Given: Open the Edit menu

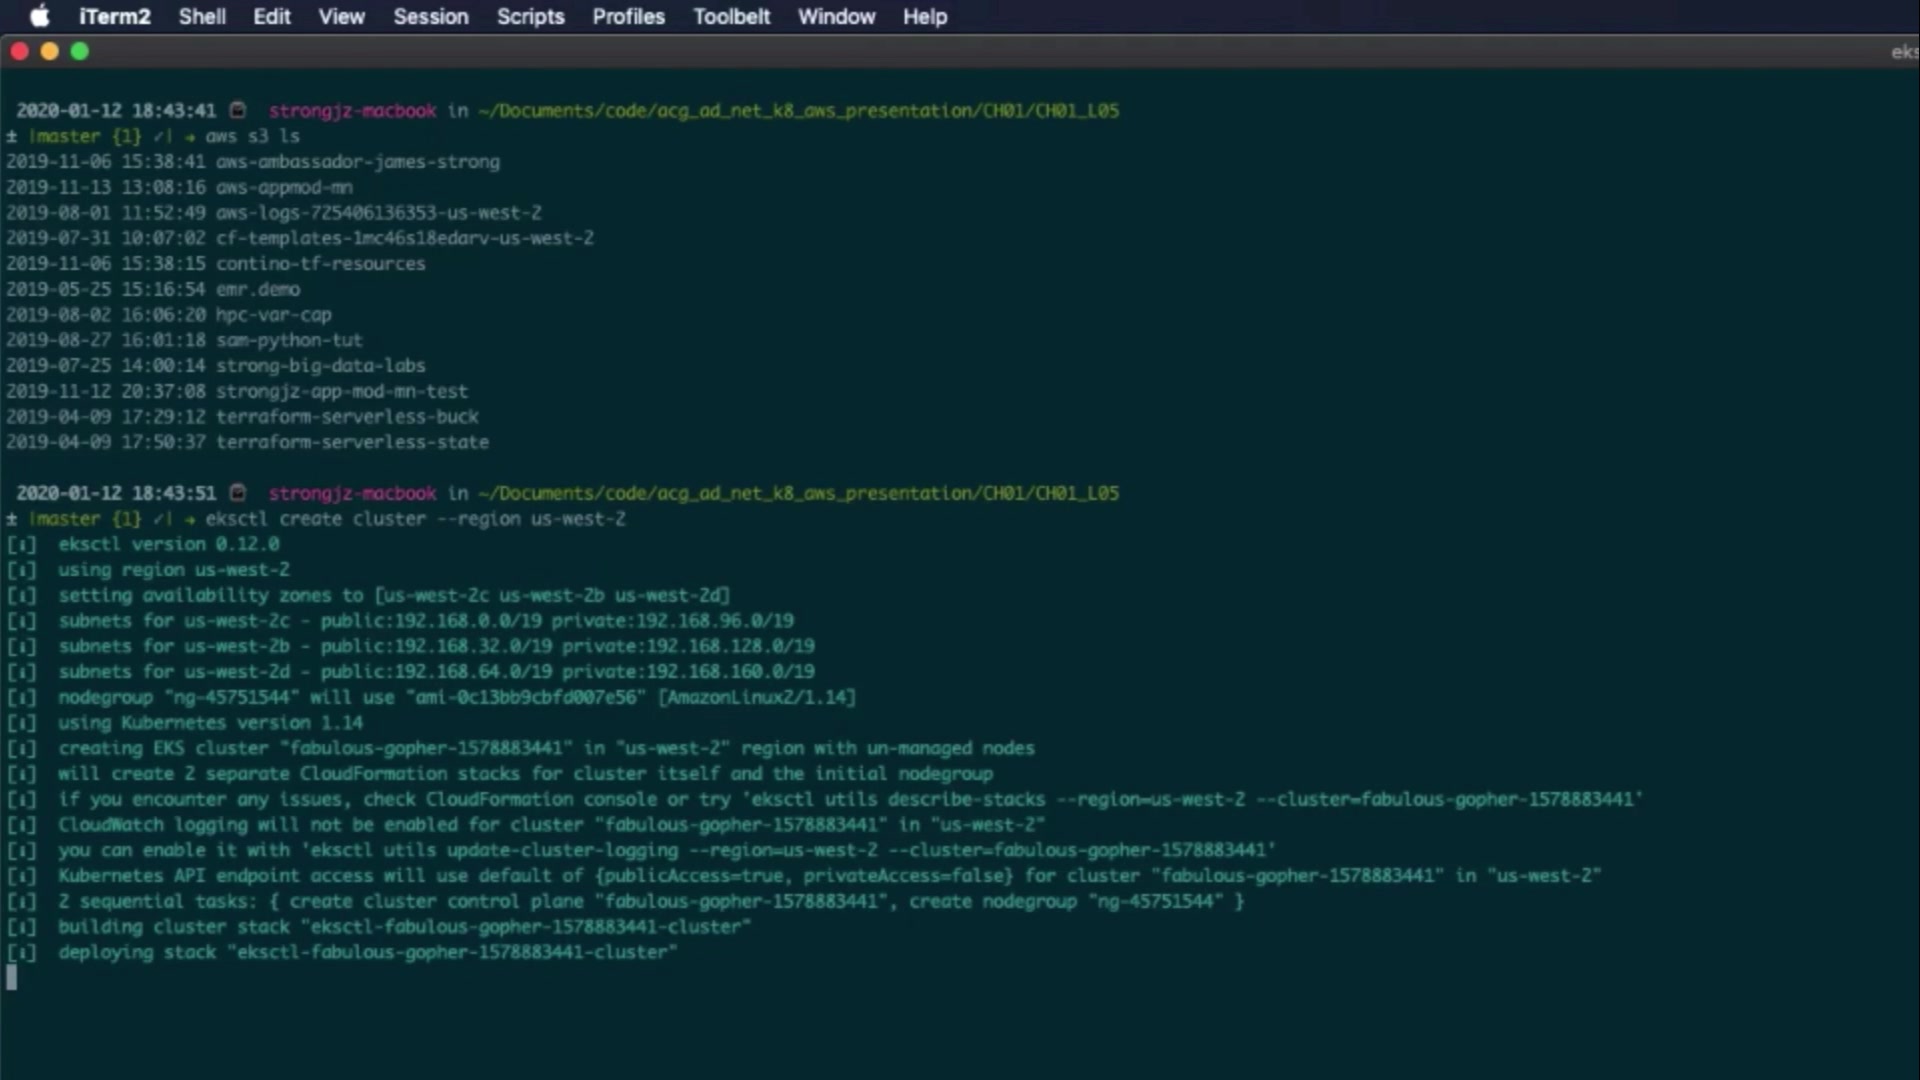Looking at the screenshot, I should (x=271, y=16).
